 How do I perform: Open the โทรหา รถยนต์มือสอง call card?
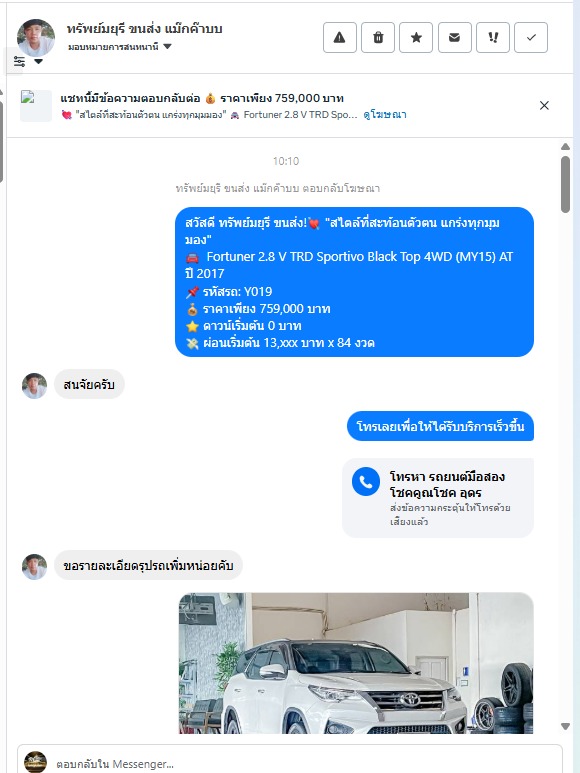[438, 498]
